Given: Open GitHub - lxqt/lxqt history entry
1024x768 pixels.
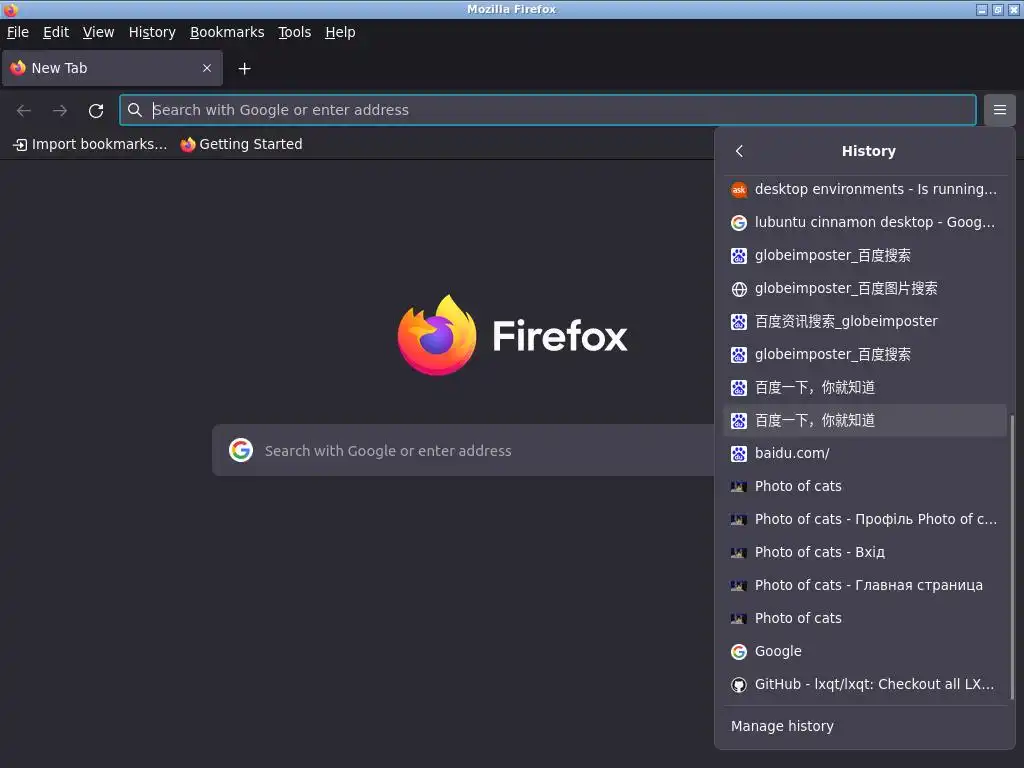Looking at the screenshot, I should pyautogui.click(x=865, y=684).
